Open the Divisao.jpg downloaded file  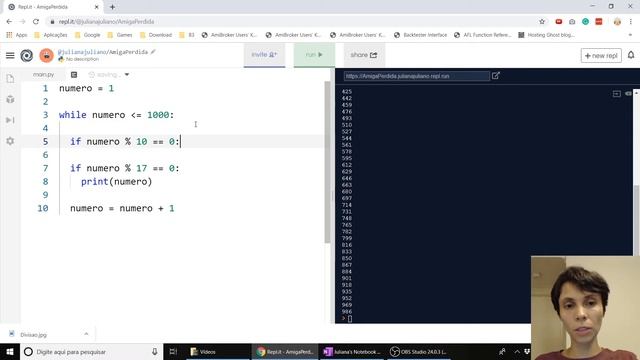pyautogui.click(x=33, y=335)
